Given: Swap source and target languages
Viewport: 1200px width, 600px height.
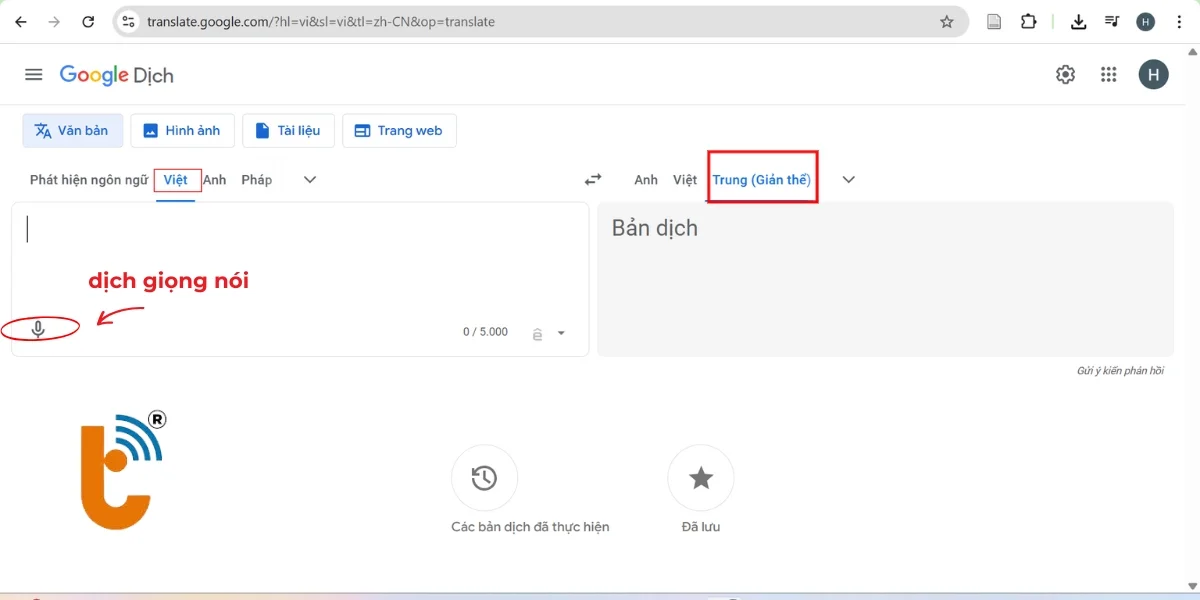Looking at the screenshot, I should tap(593, 180).
